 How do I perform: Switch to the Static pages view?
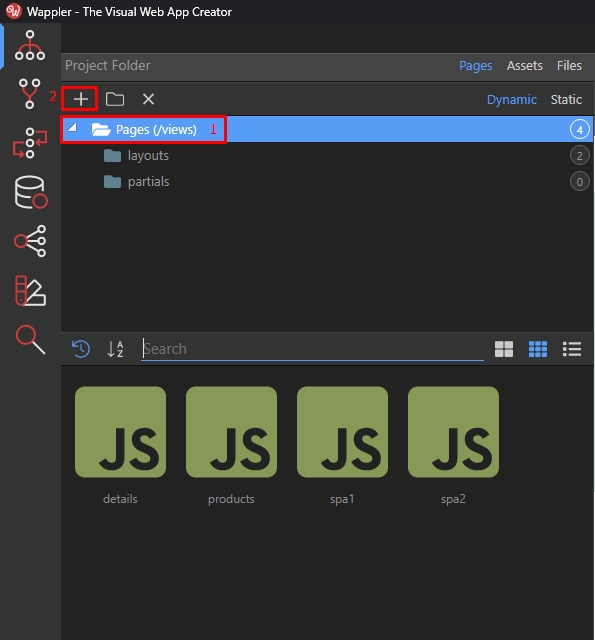coord(566,100)
